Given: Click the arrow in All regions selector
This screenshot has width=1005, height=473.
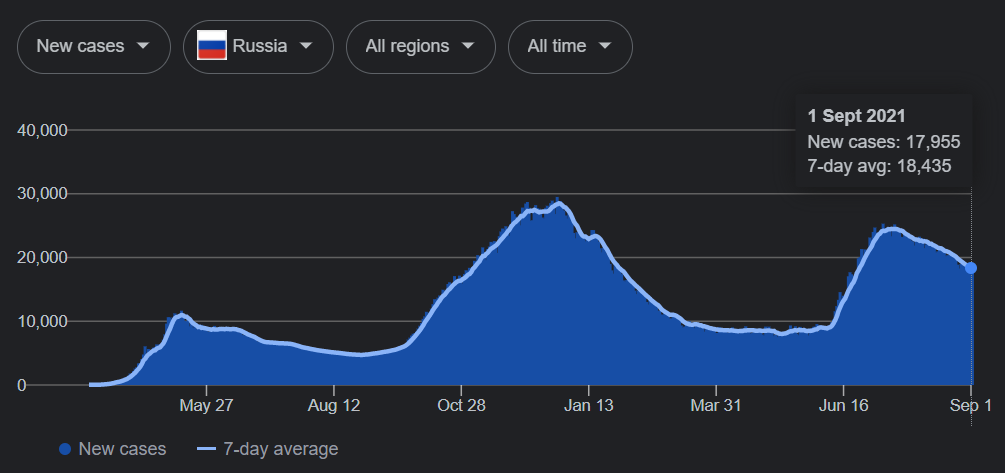Looking at the screenshot, I should point(468,46).
